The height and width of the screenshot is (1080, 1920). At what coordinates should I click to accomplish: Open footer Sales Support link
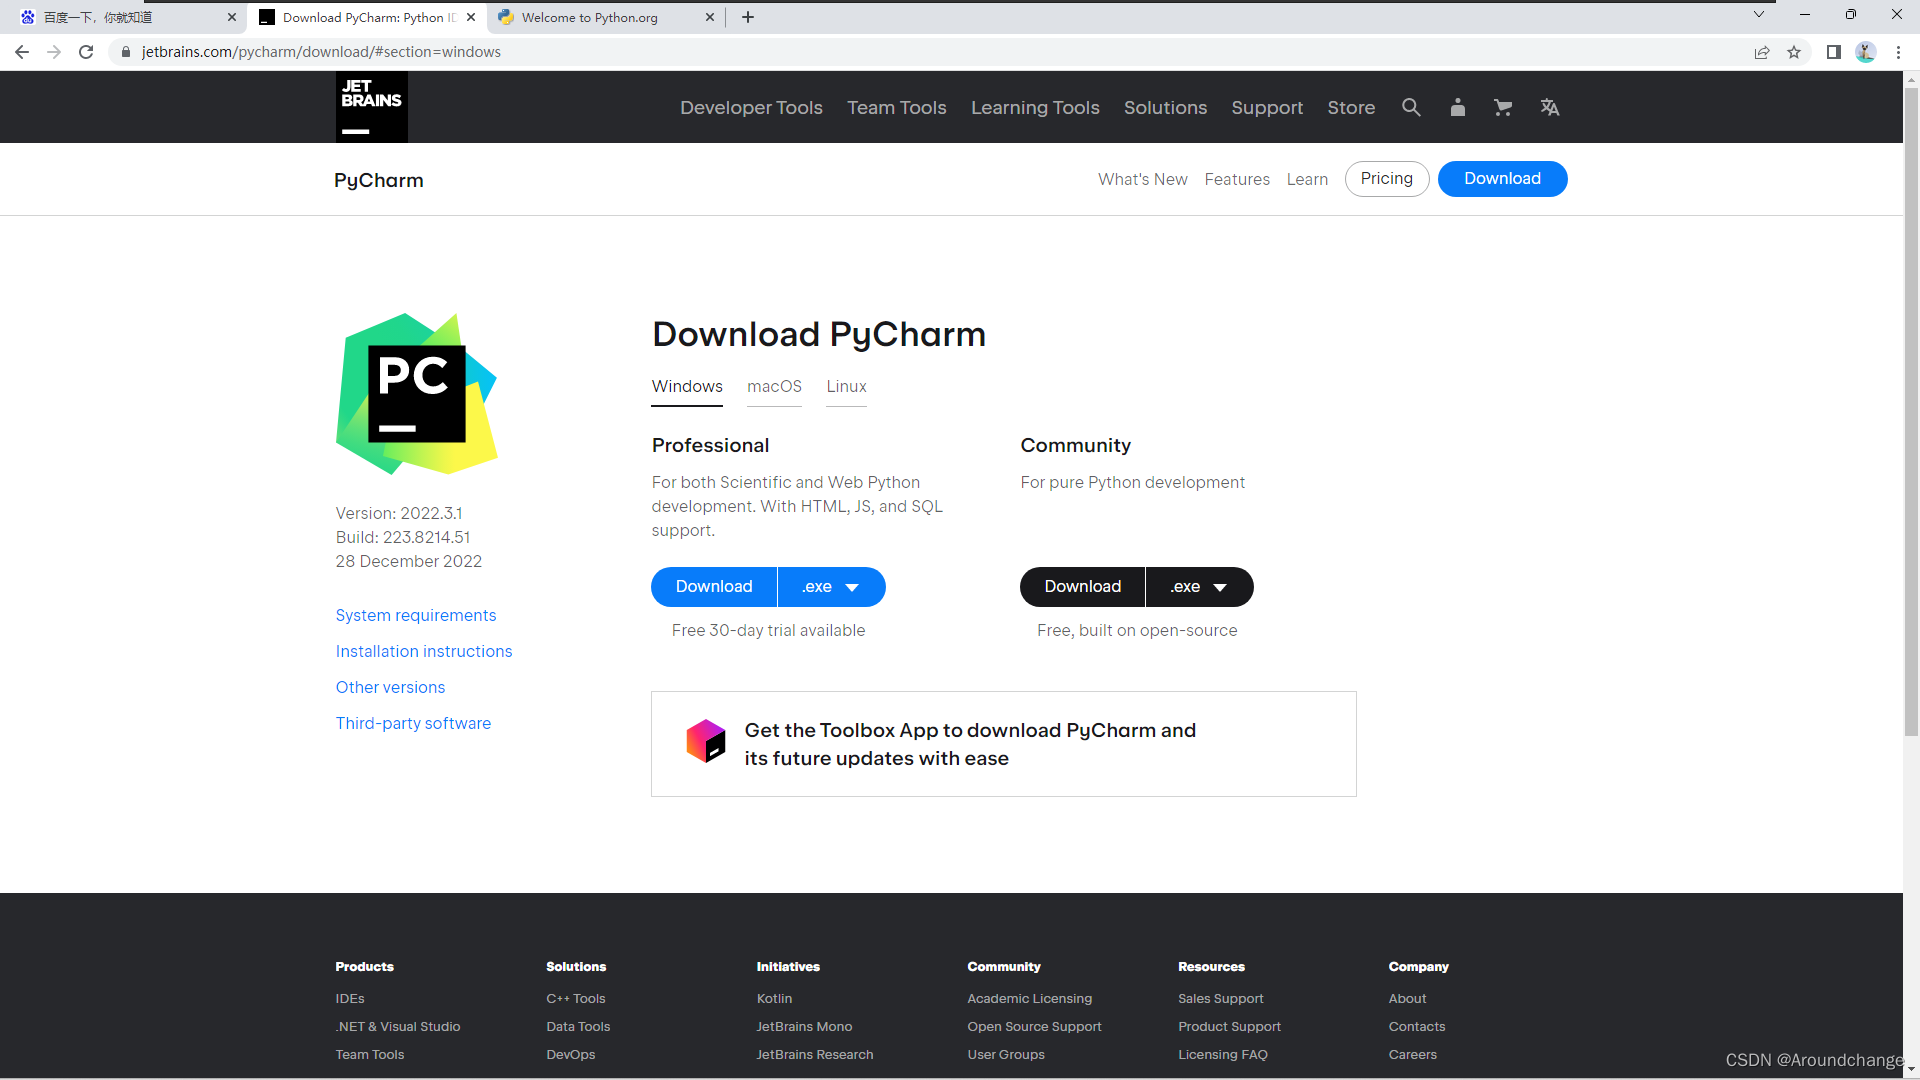1221,999
